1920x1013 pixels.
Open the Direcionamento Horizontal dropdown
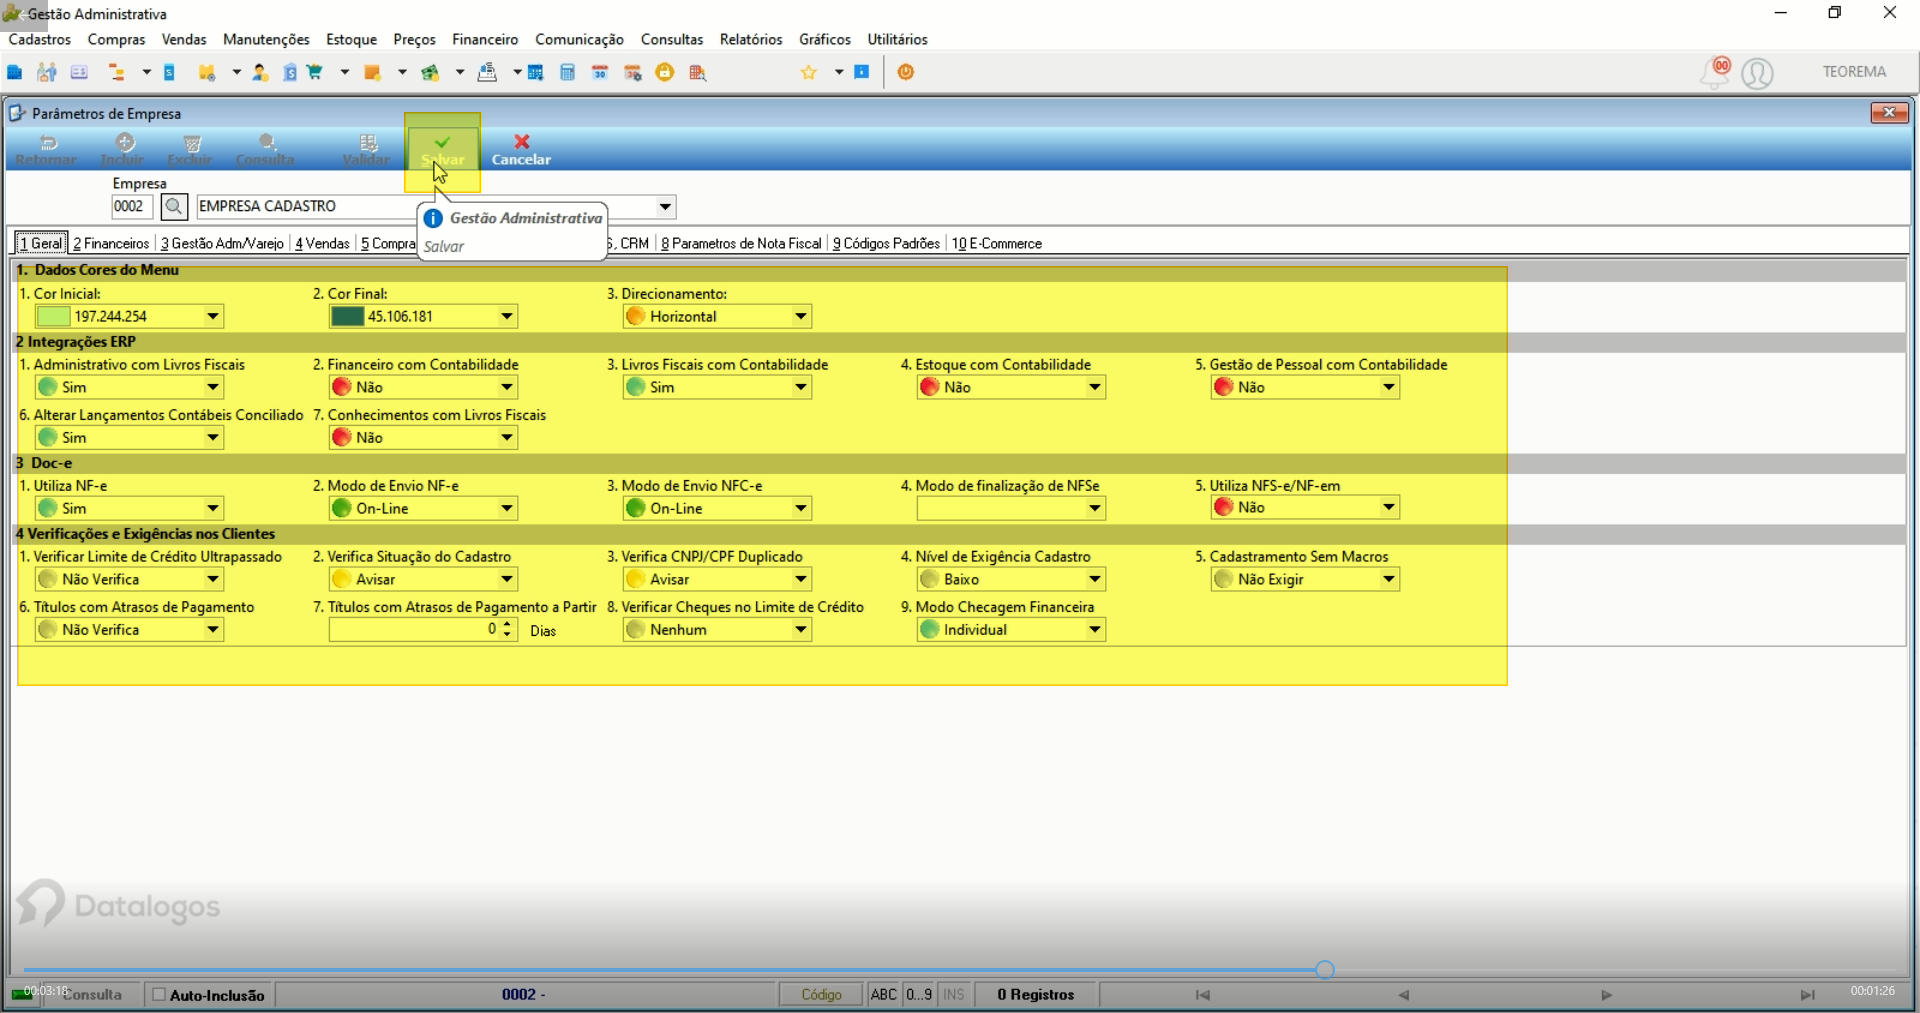point(801,317)
